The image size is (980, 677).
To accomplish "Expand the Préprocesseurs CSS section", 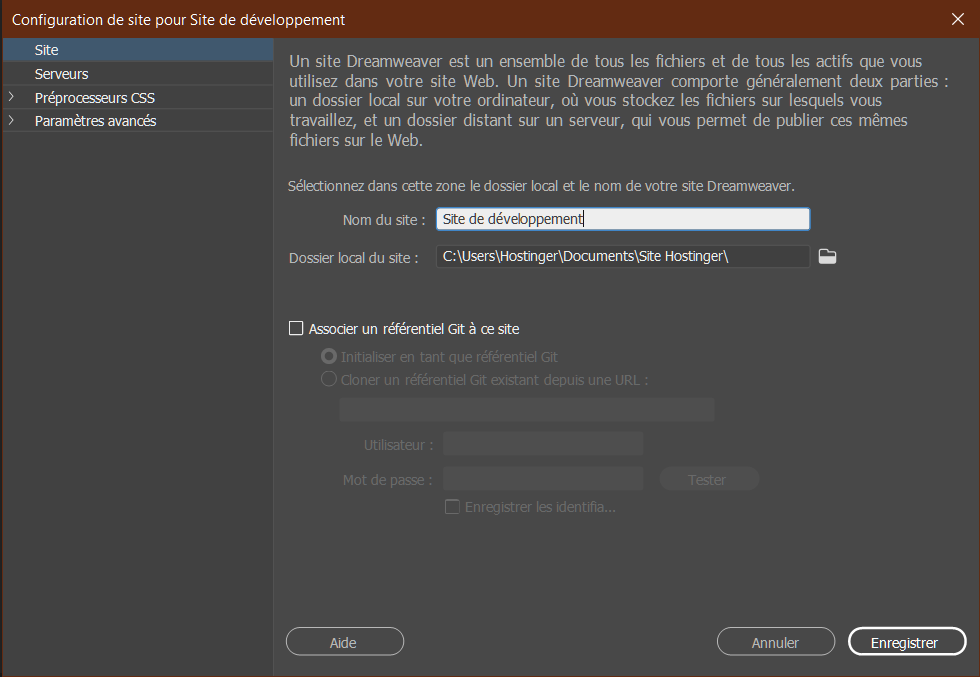I will click(12, 97).
